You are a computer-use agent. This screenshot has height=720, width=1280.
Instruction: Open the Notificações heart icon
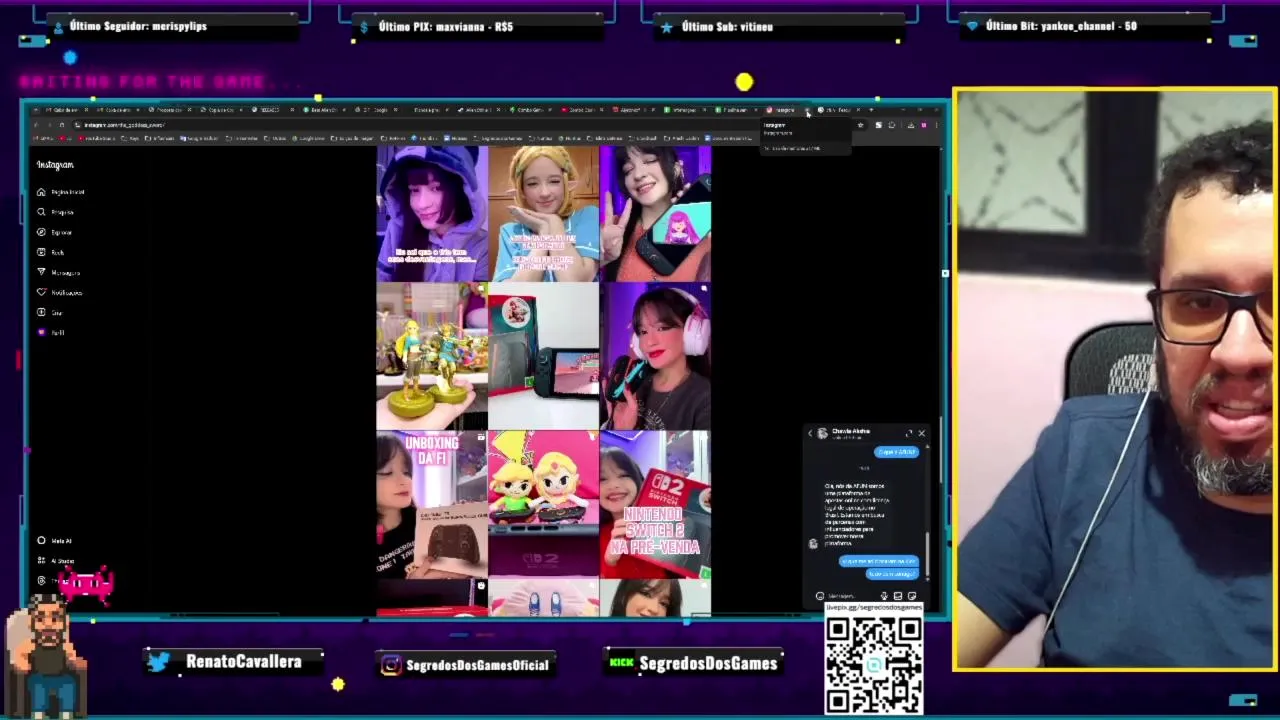(x=41, y=292)
